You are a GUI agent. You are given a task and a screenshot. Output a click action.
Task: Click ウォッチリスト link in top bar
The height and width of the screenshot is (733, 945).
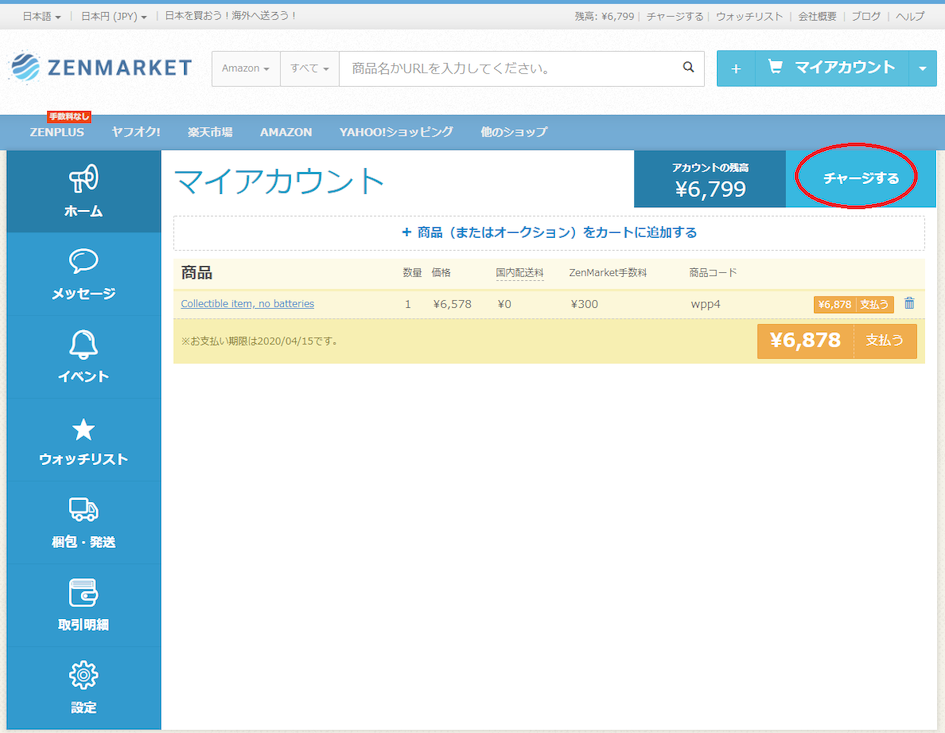[x=749, y=17]
